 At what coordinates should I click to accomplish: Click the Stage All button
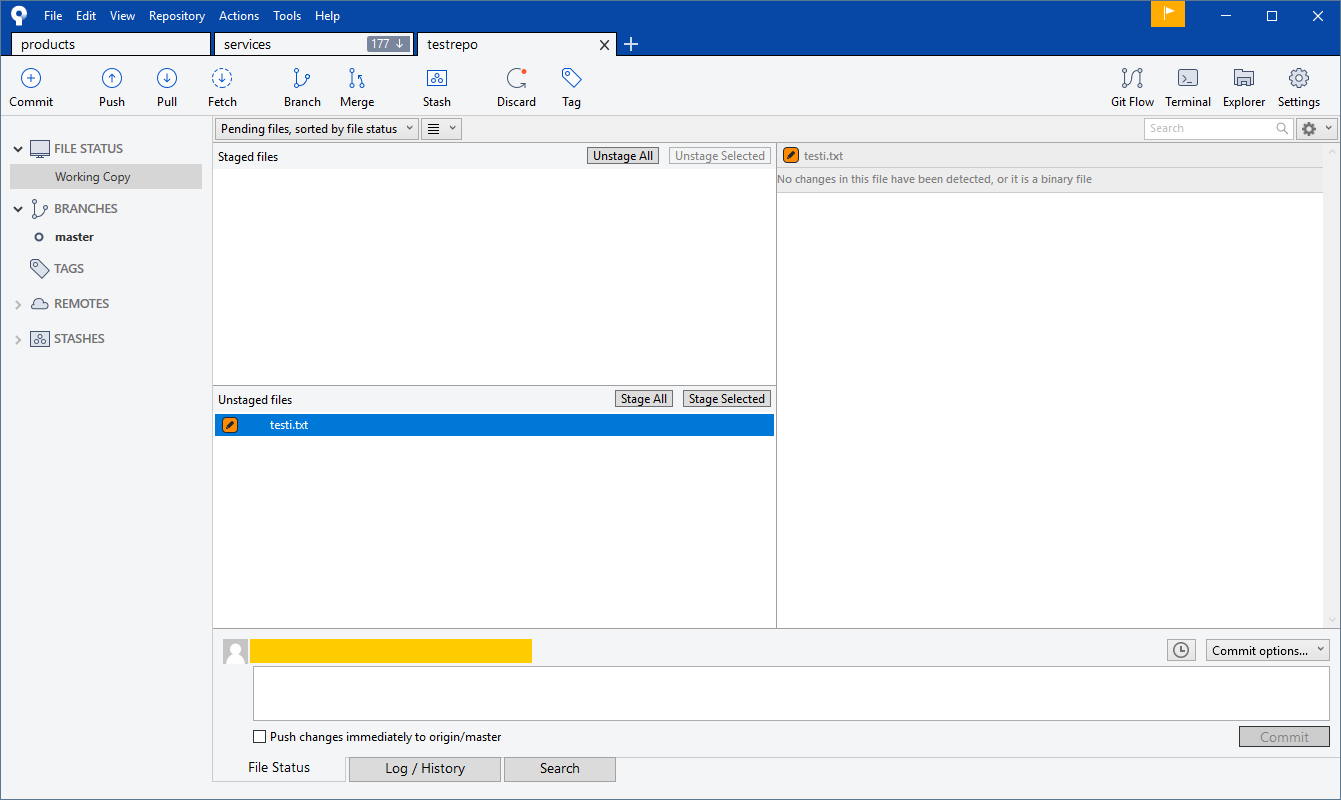(x=644, y=399)
